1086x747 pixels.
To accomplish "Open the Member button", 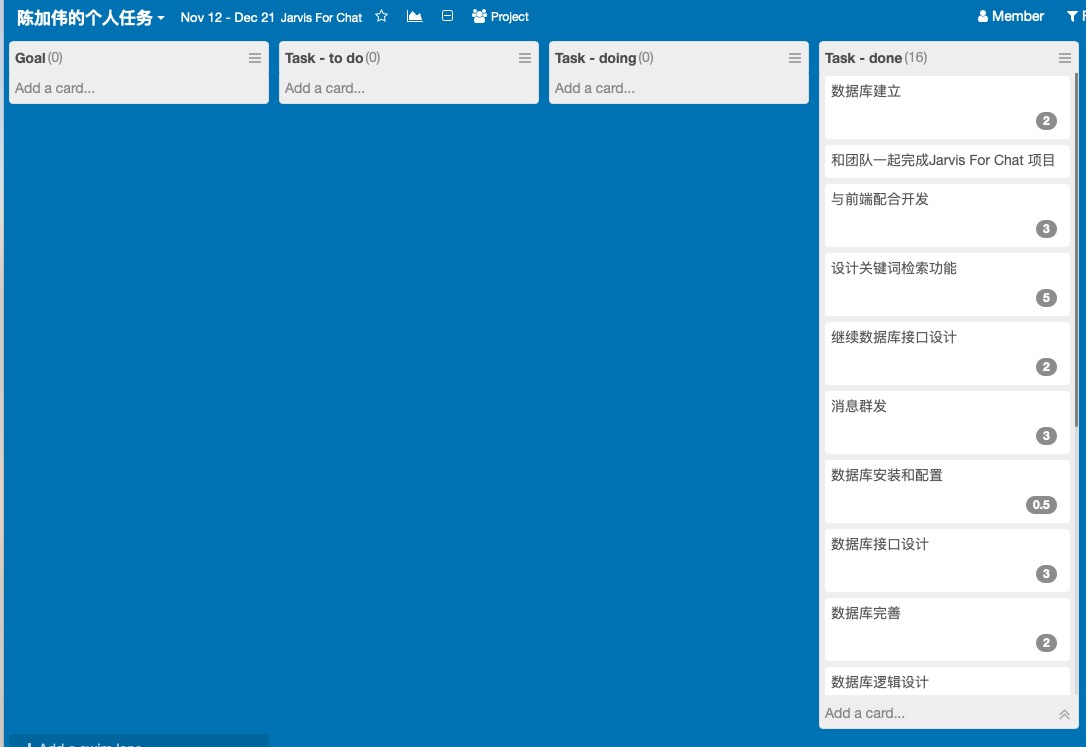I will click(1011, 16).
